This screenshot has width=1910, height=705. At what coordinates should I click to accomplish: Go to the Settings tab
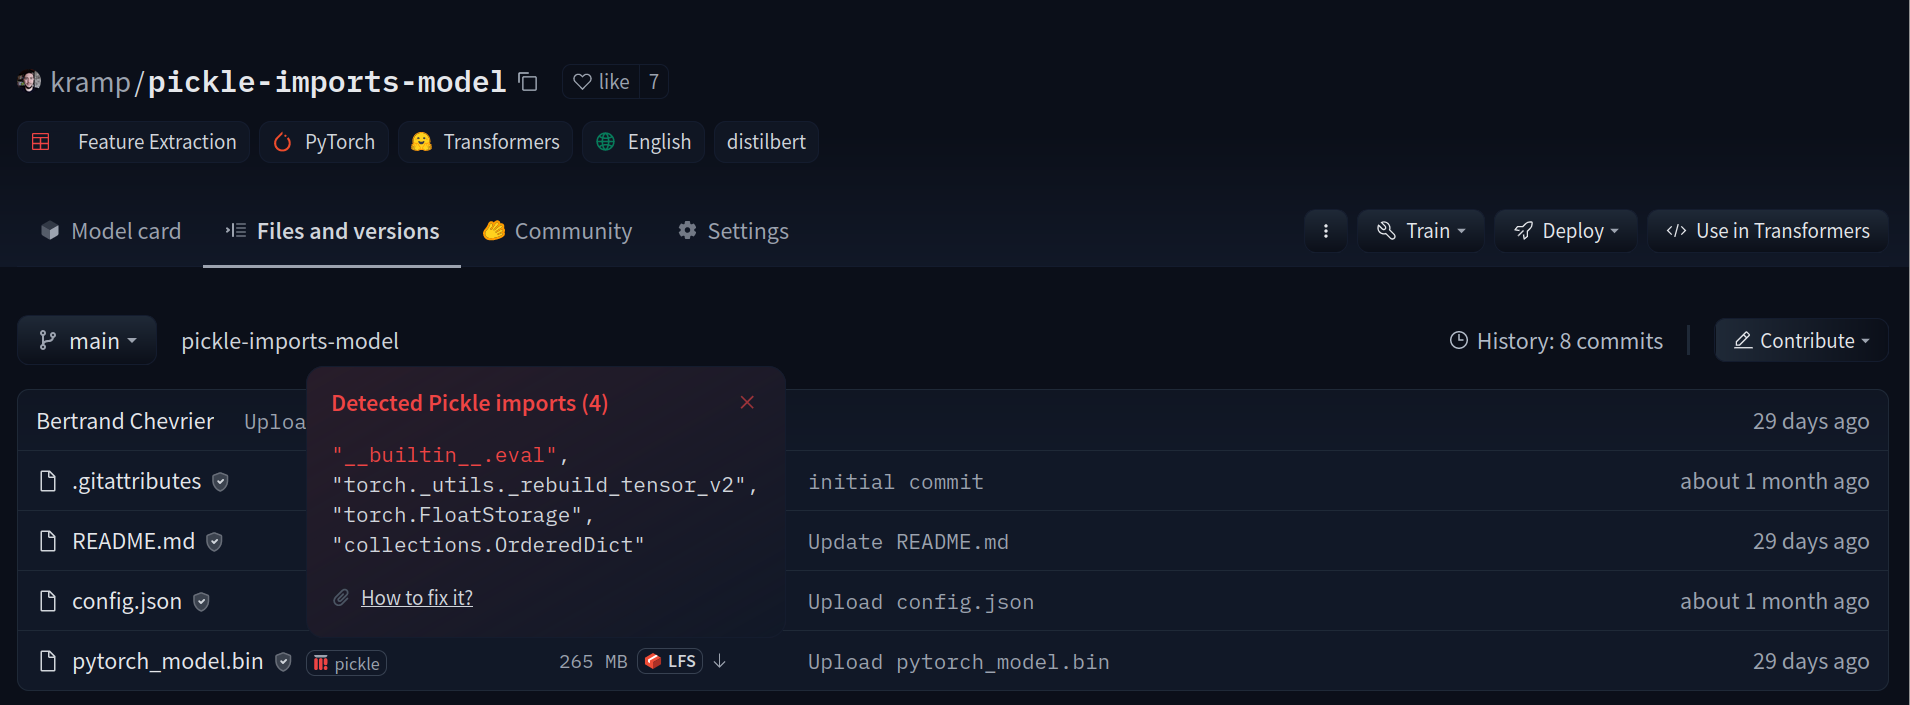click(x=733, y=231)
